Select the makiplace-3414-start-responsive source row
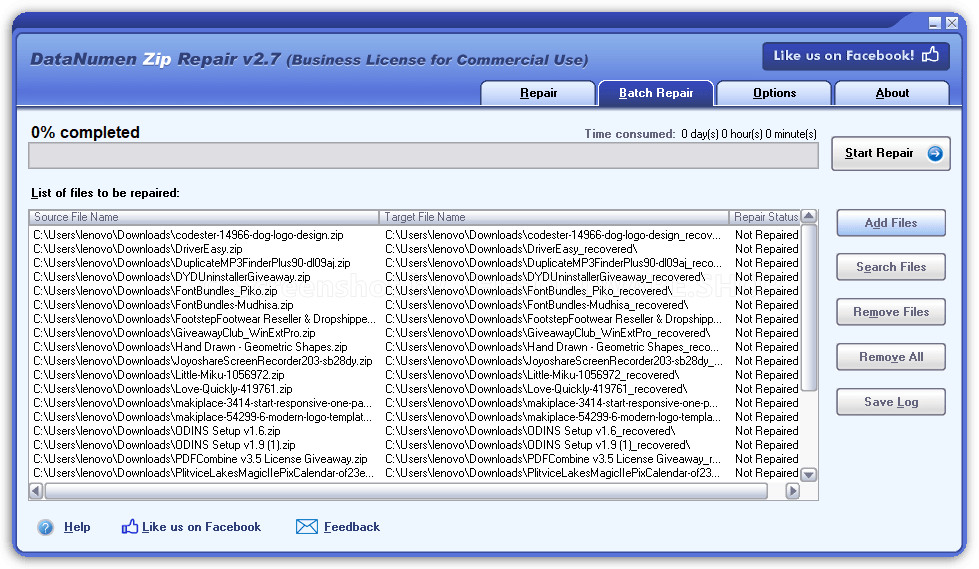Viewport: 979px width, 569px height. (x=202, y=403)
